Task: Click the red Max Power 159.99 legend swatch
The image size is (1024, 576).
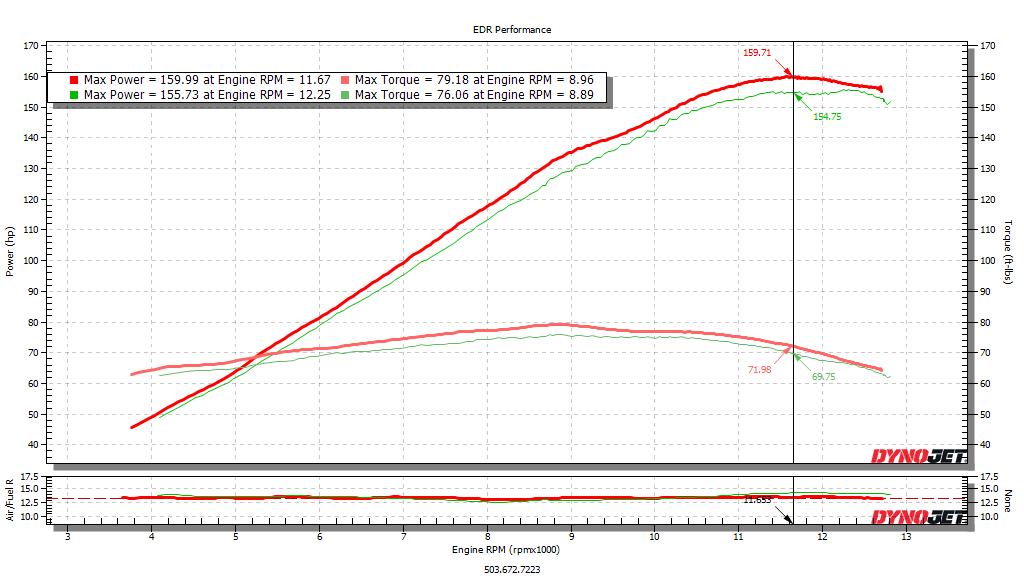Action: pyautogui.click(x=74, y=80)
